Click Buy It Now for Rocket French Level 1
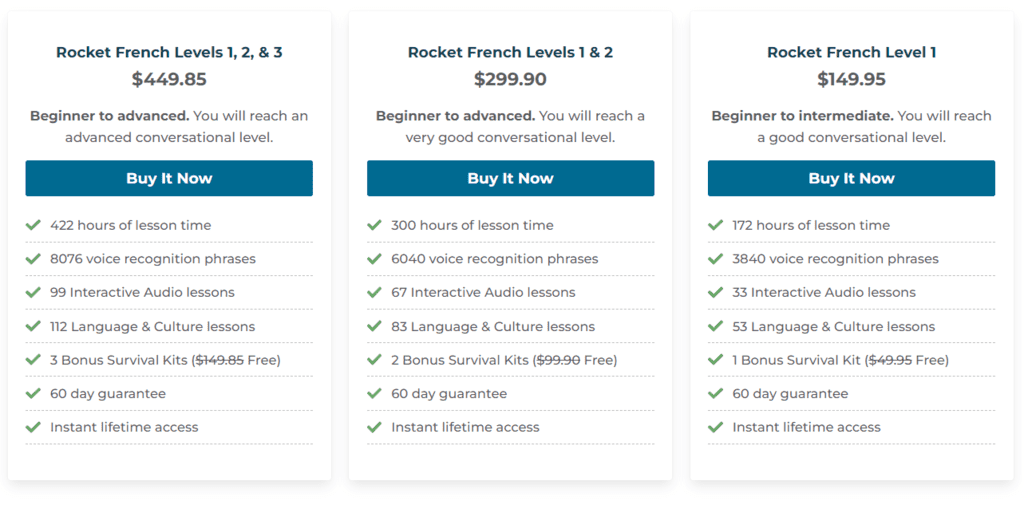Image resolution: width=1024 pixels, height=505 pixels. click(851, 178)
